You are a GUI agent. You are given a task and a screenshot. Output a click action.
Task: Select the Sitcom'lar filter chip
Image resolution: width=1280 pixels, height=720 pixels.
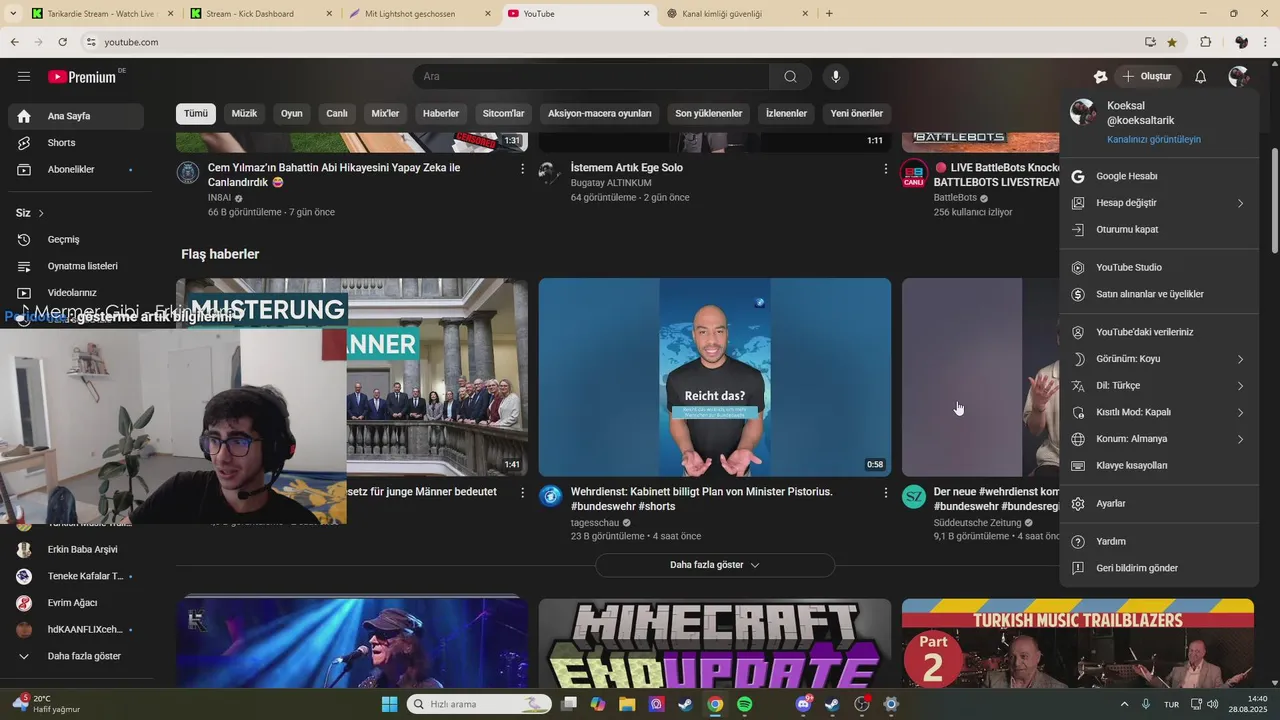point(504,113)
